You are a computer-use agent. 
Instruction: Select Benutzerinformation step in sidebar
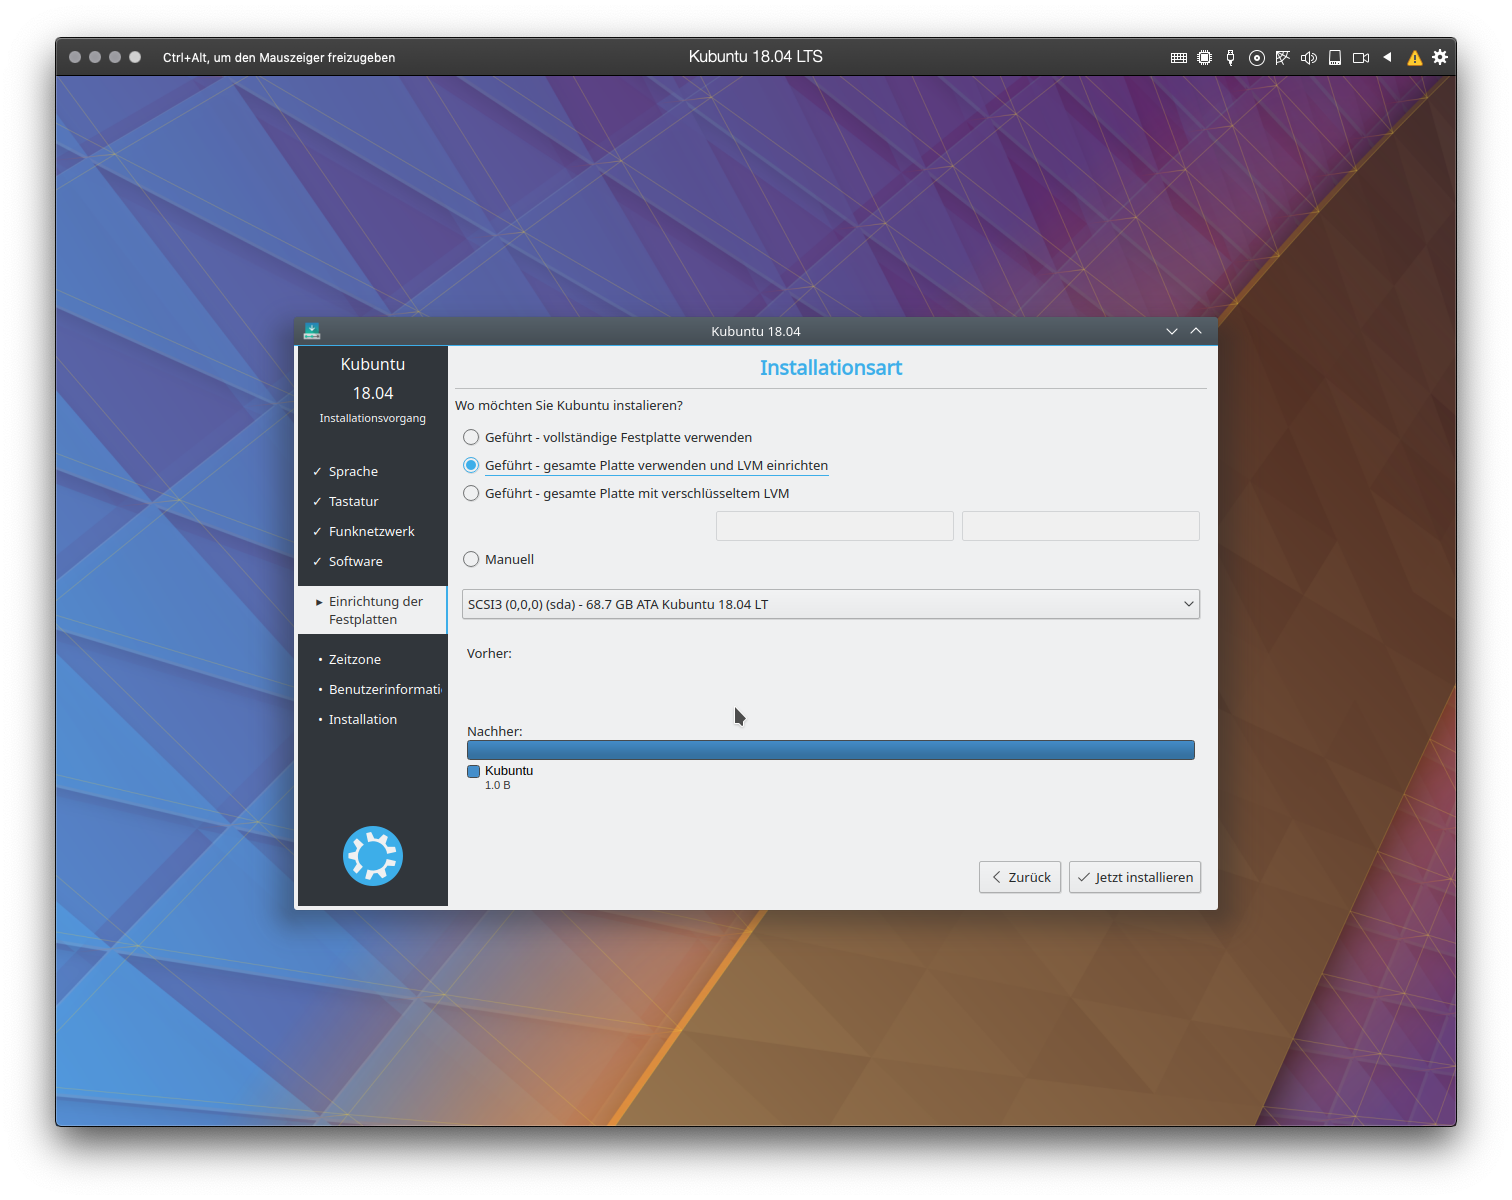point(385,689)
